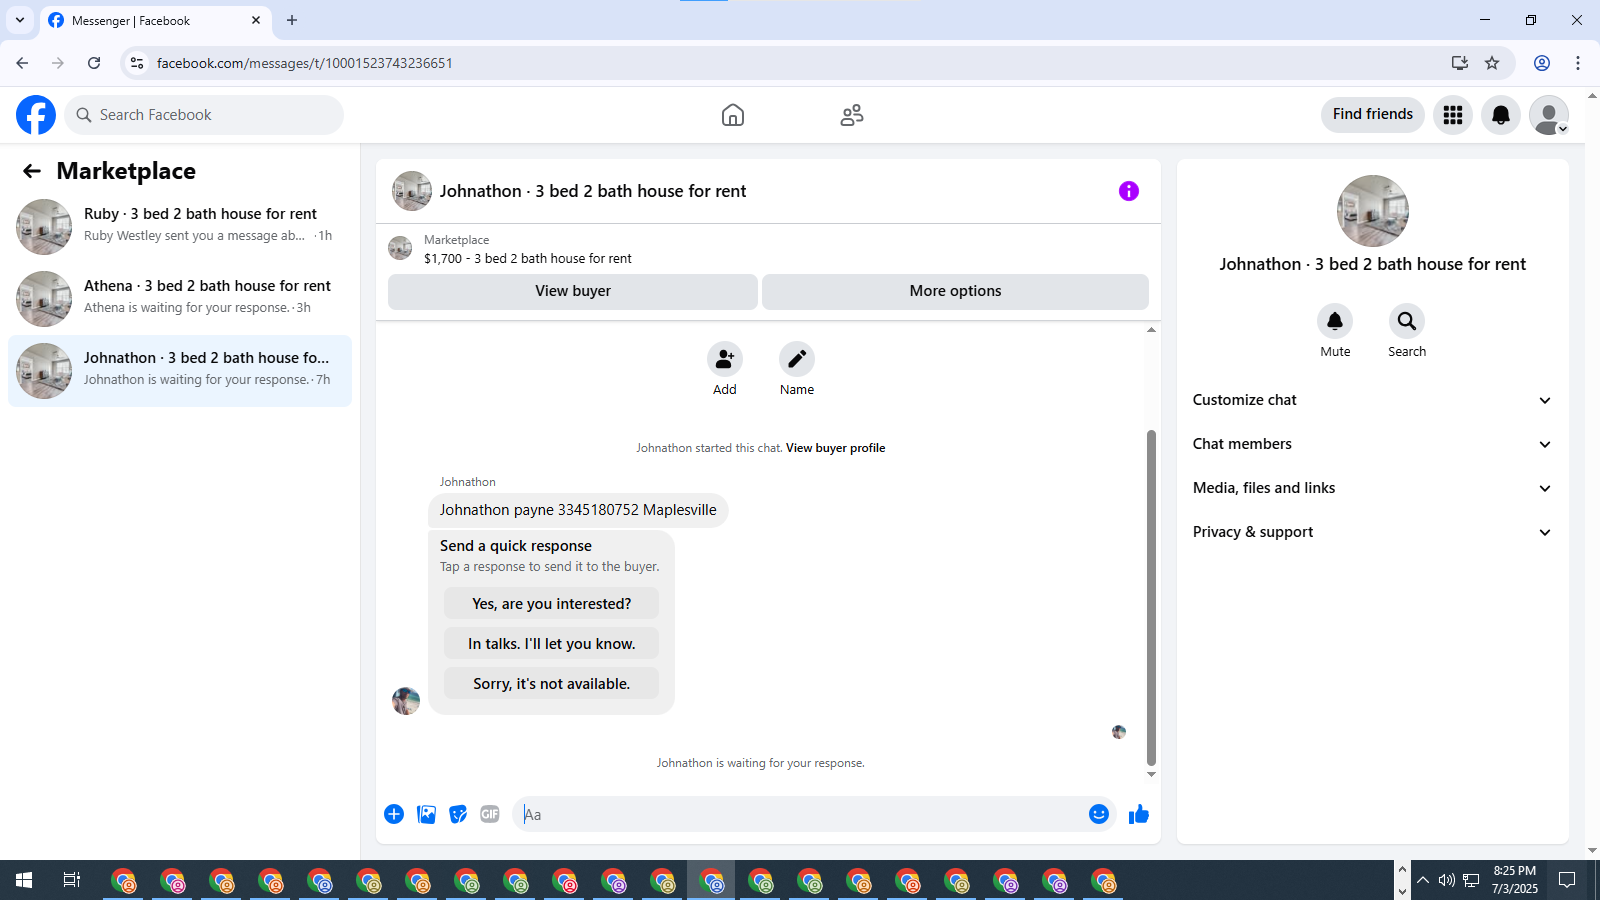Click the chat scrollbar down arrow
The image size is (1600, 900).
(1151, 774)
